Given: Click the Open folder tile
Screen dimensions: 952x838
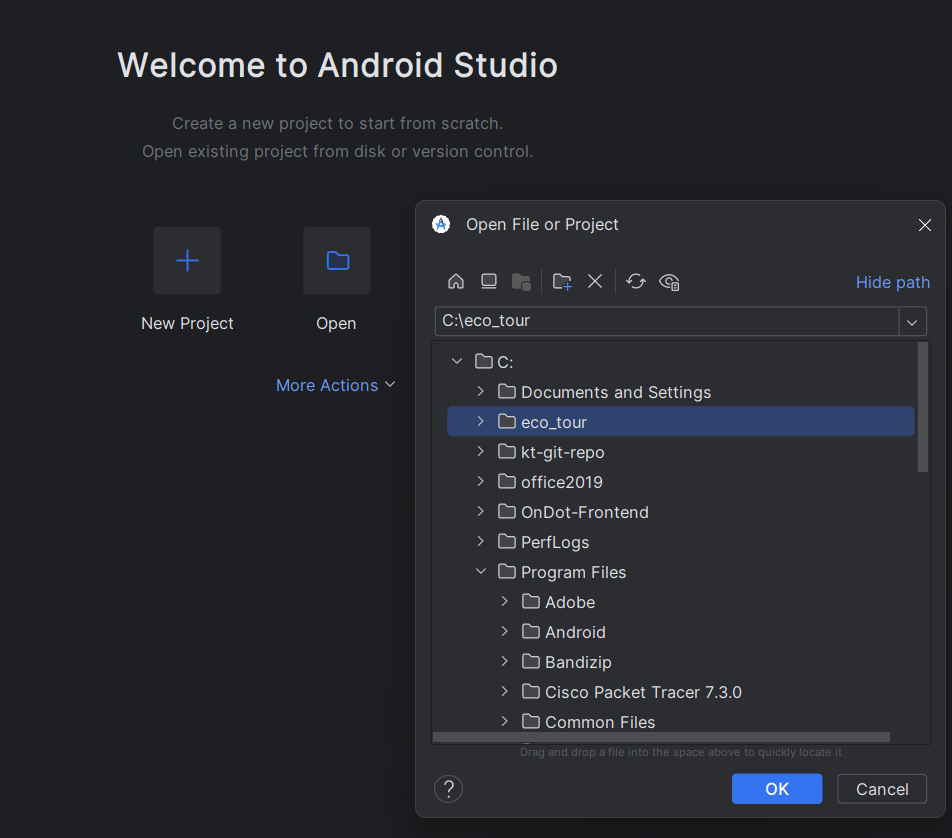Looking at the screenshot, I should [337, 261].
